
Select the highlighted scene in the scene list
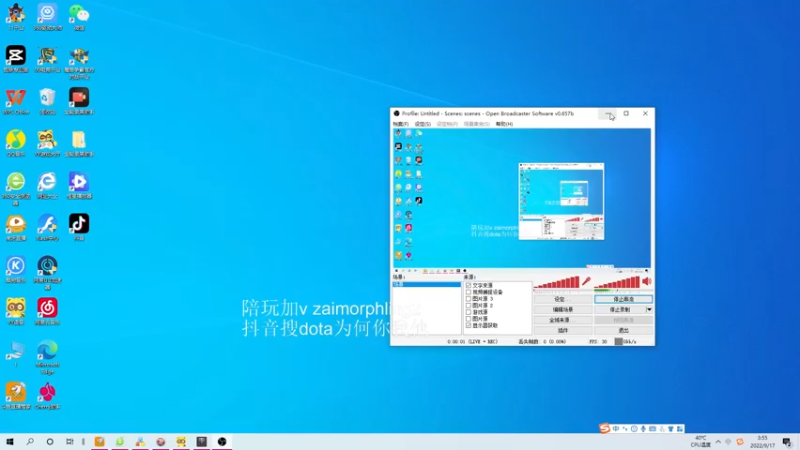point(427,284)
